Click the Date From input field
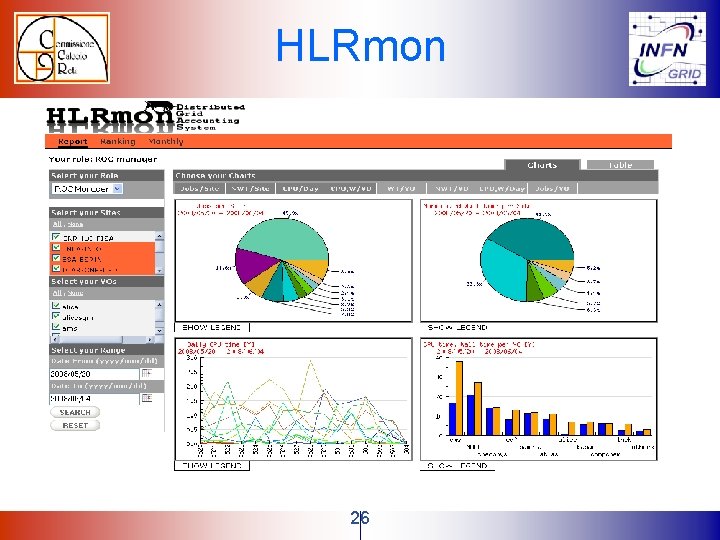Screen dimensions: 720x540 94,374
